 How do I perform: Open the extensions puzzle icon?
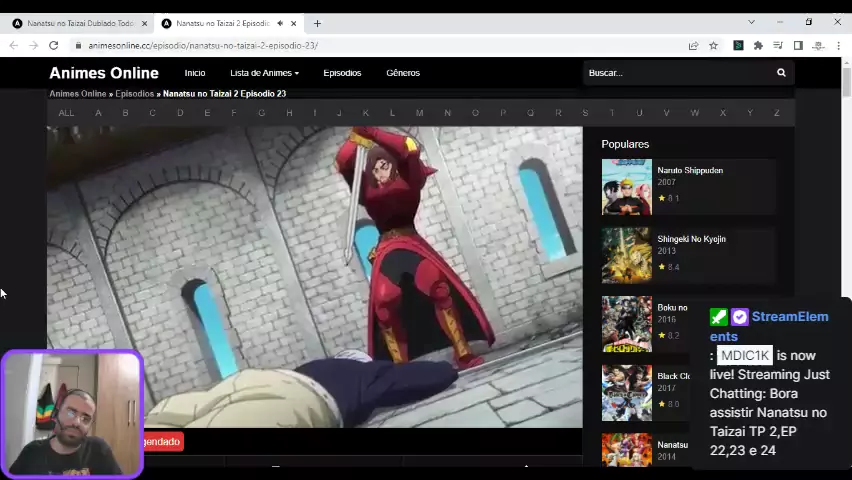[758, 45]
